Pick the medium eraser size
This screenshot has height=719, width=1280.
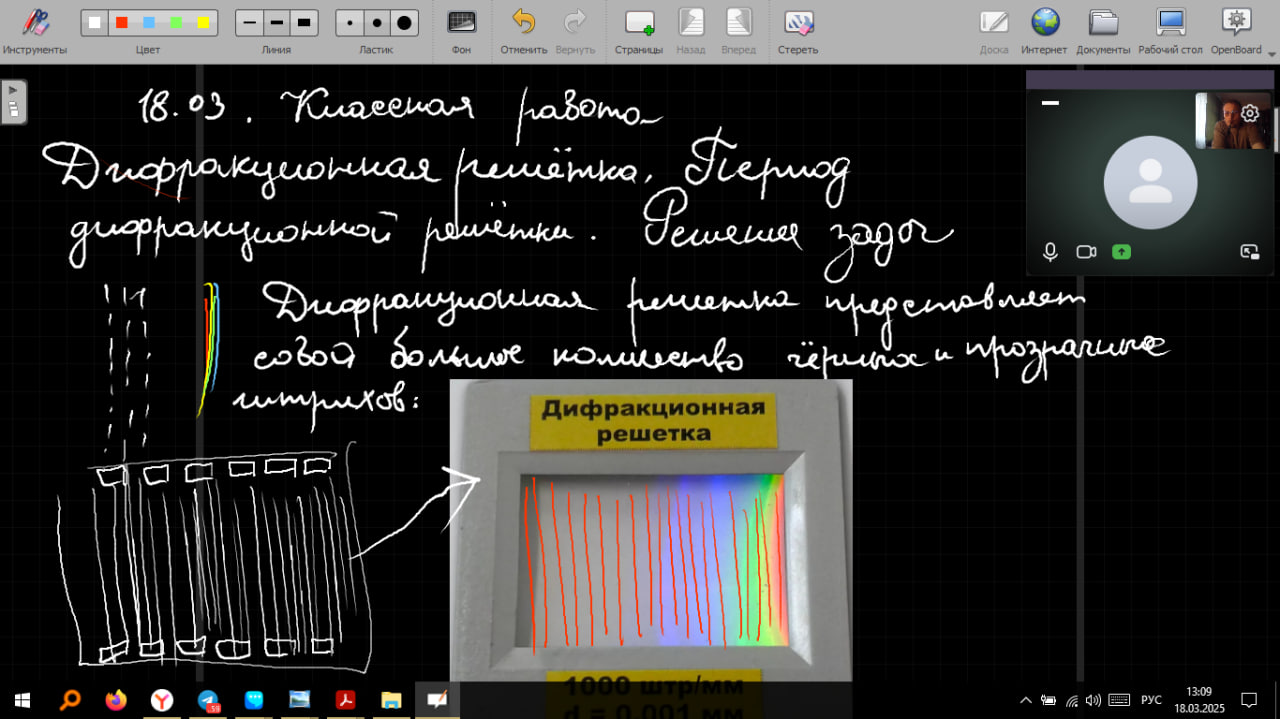tap(377, 22)
